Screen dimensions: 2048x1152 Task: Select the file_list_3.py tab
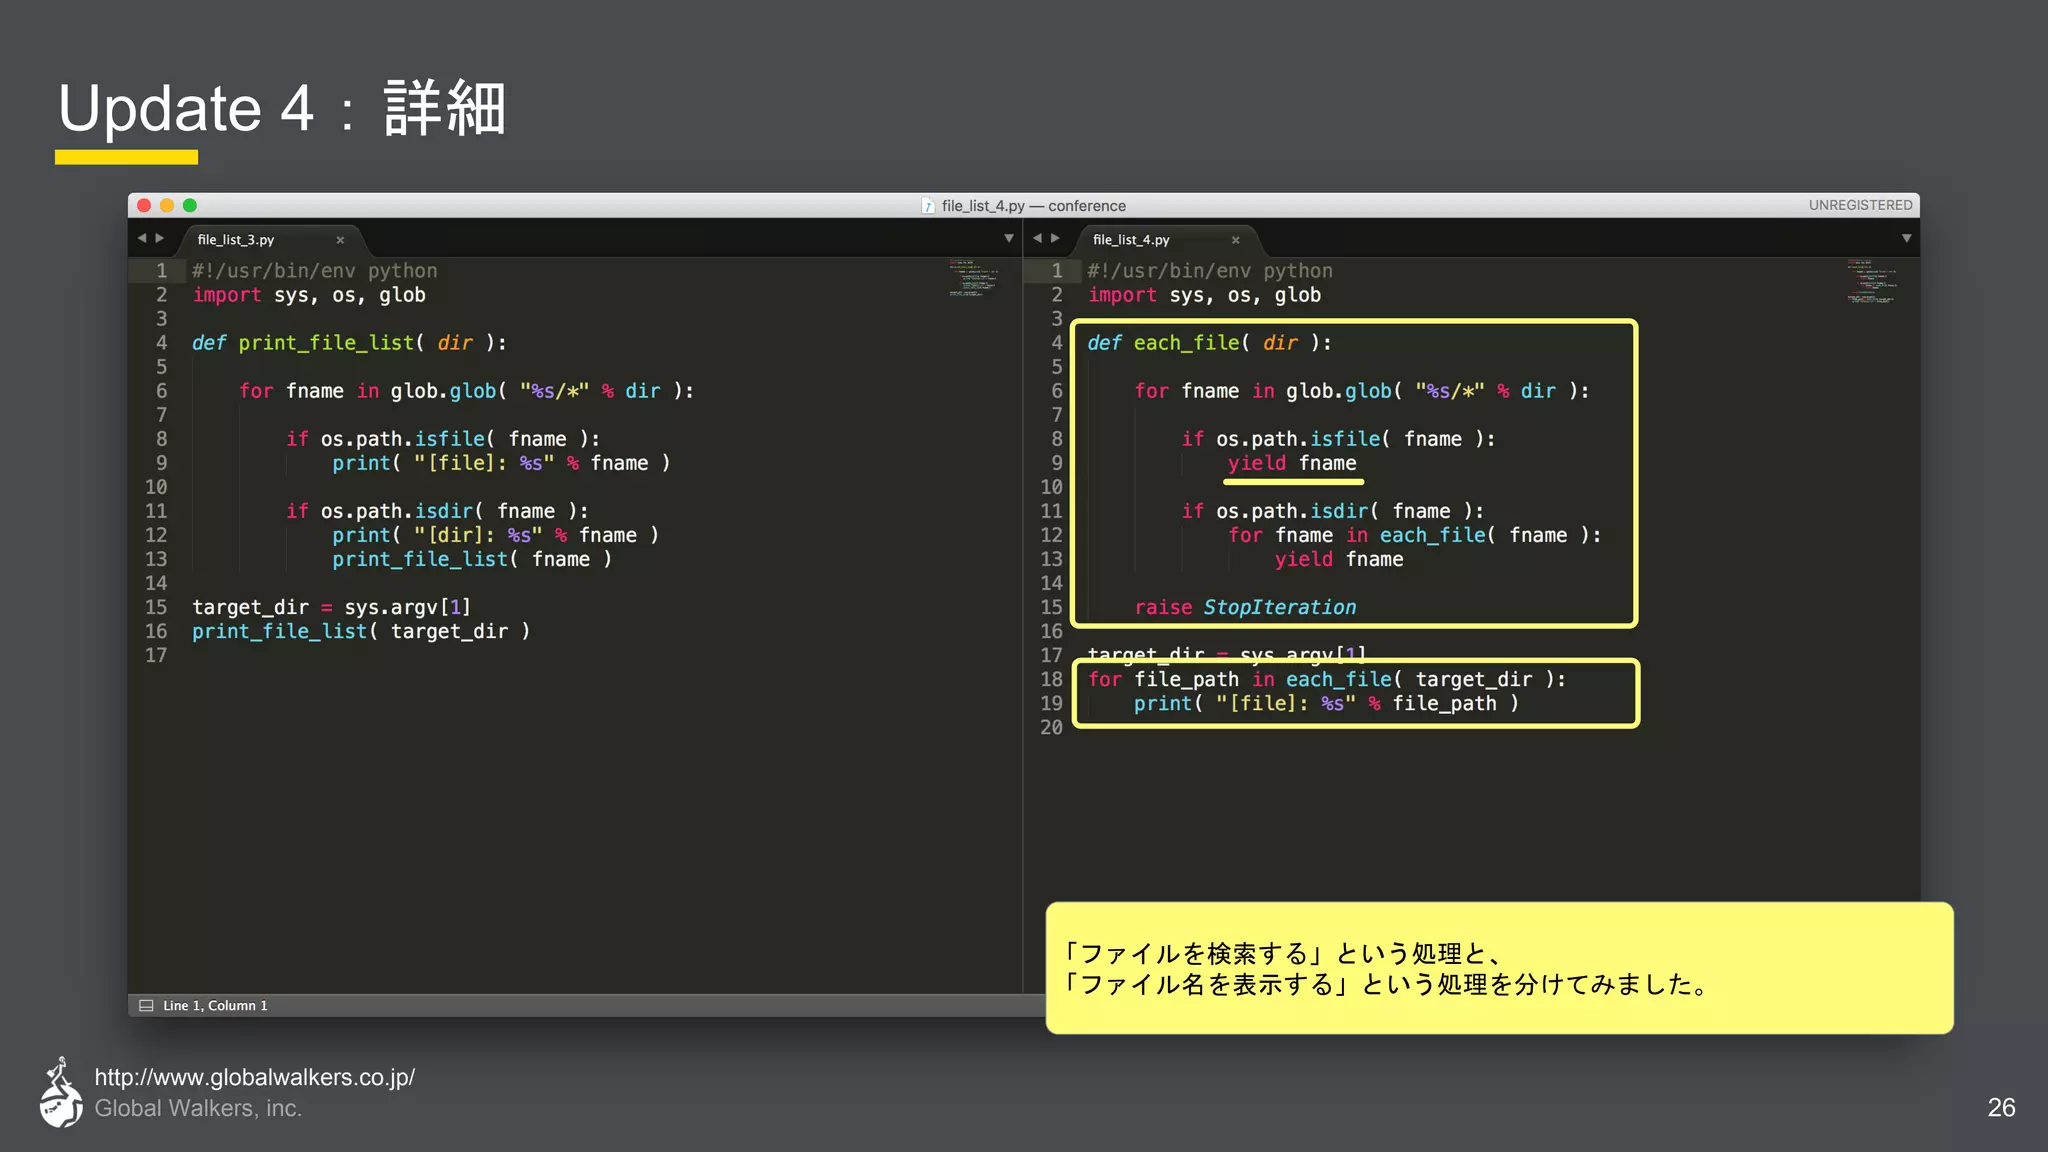point(236,240)
